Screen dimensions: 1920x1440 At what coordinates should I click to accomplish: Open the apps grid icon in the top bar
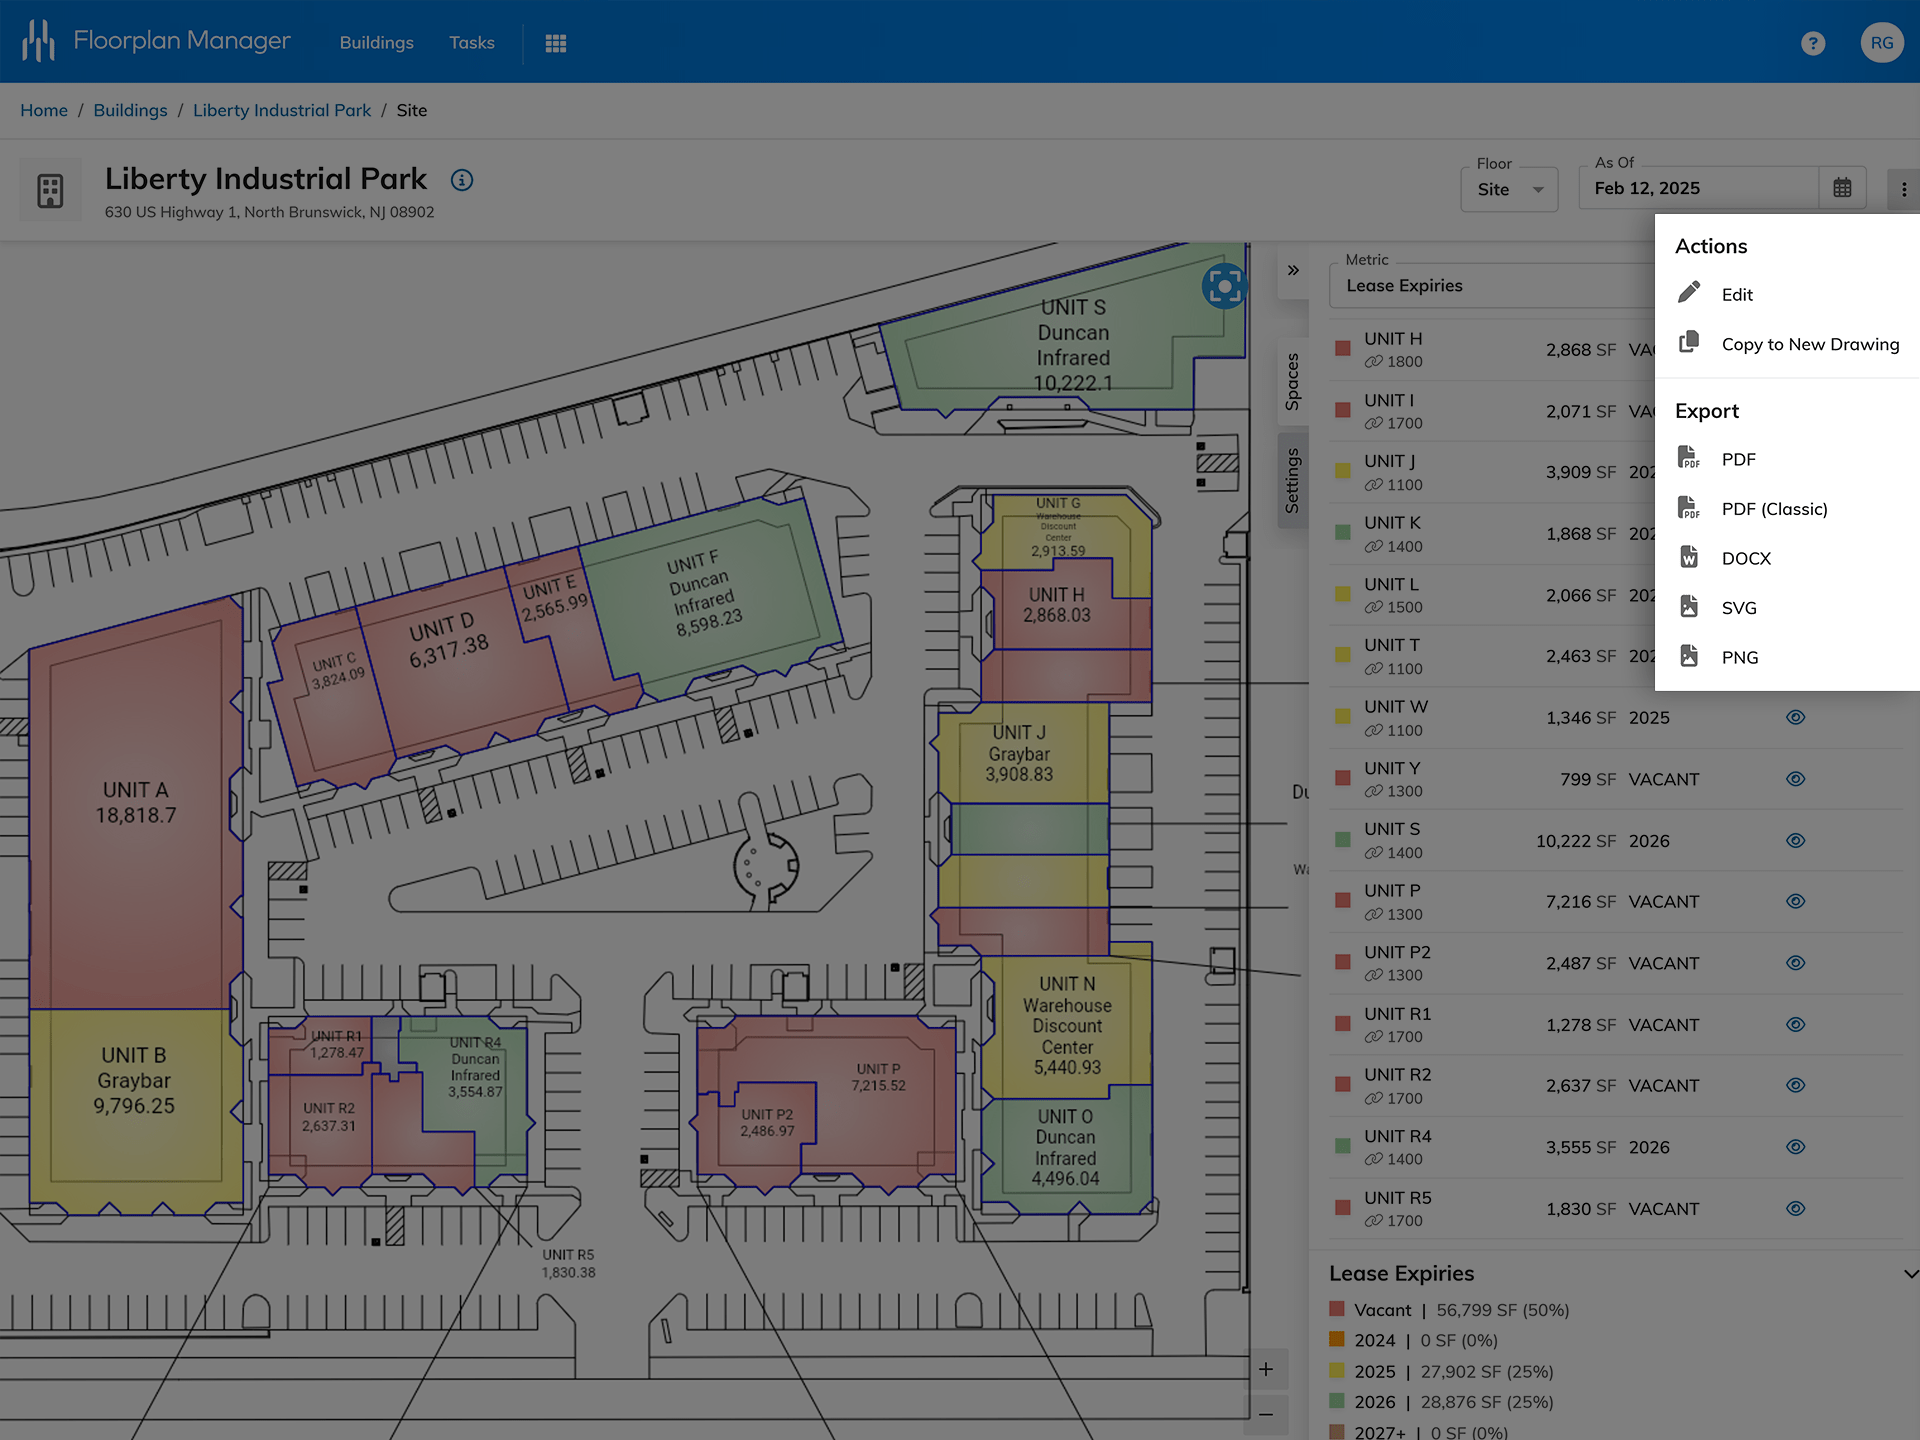[556, 42]
